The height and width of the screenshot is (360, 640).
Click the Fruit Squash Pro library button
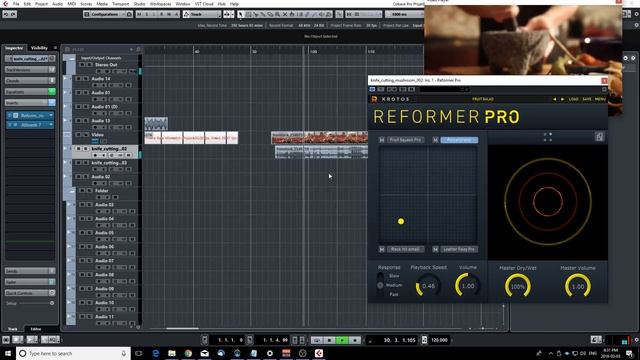pyautogui.click(x=405, y=140)
